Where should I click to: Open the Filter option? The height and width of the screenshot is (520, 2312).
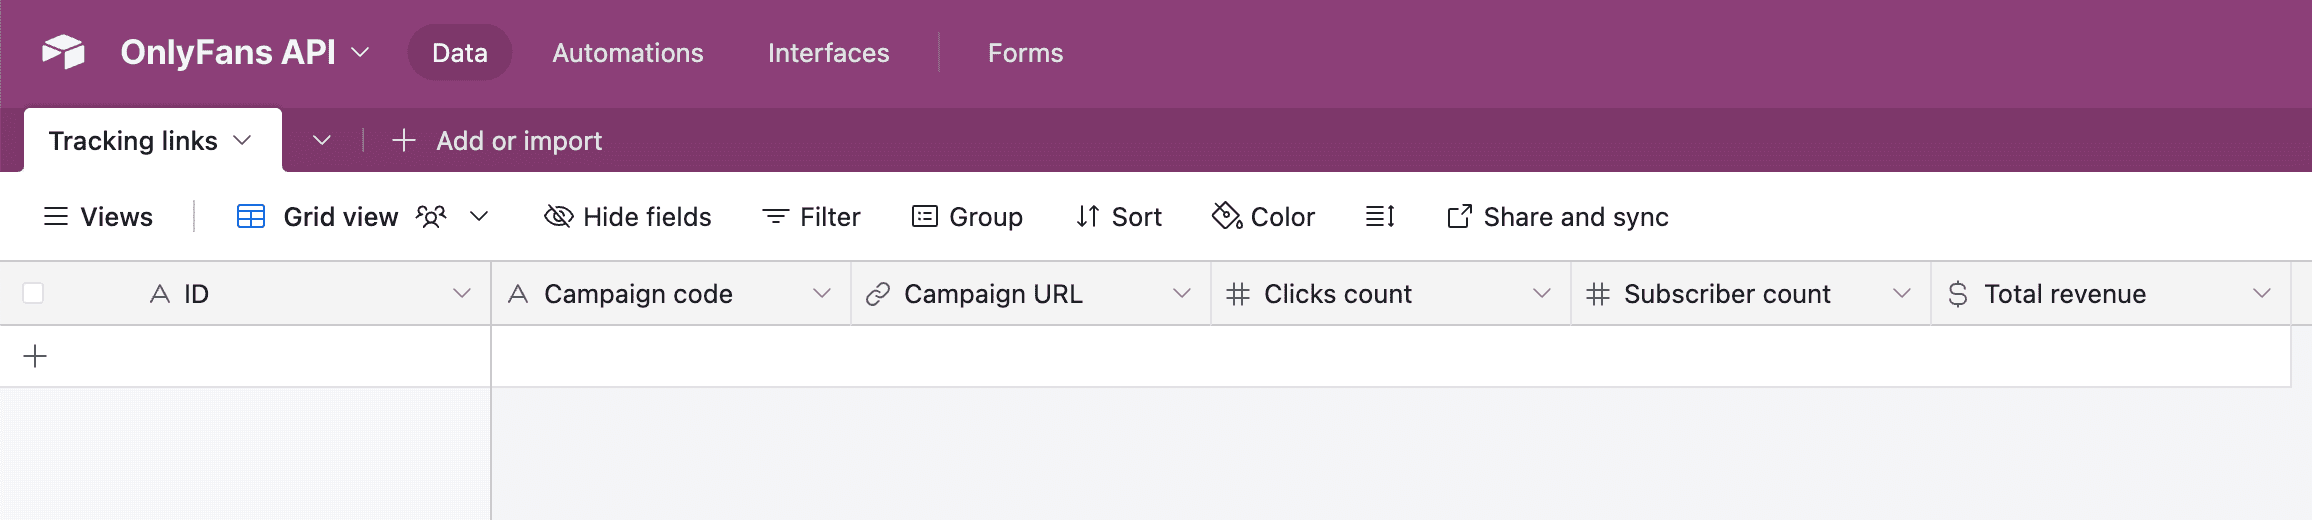tap(811, 216)
